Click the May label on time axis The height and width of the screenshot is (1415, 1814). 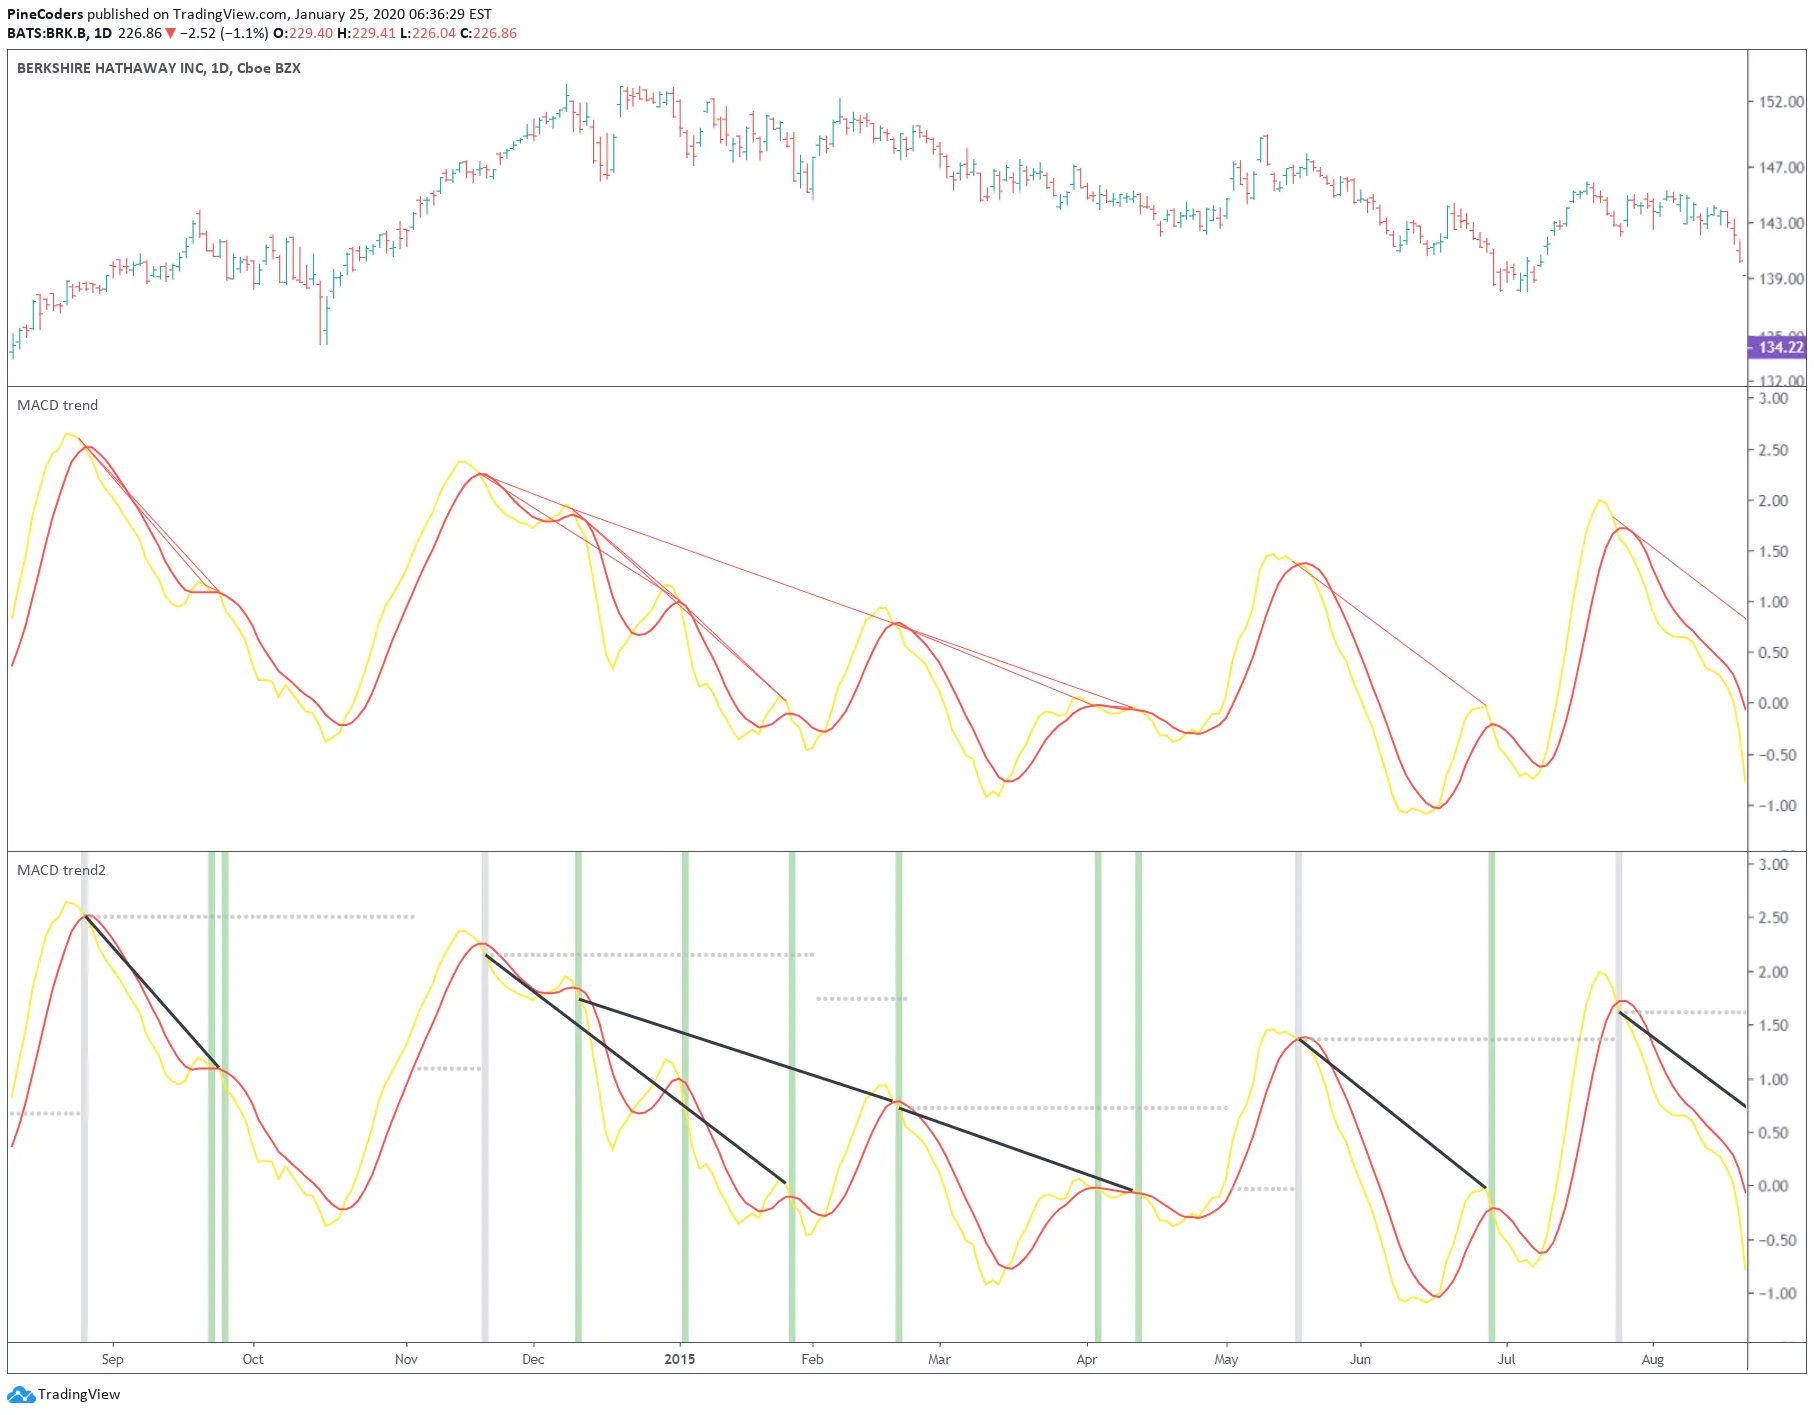click(1226, 1359)
